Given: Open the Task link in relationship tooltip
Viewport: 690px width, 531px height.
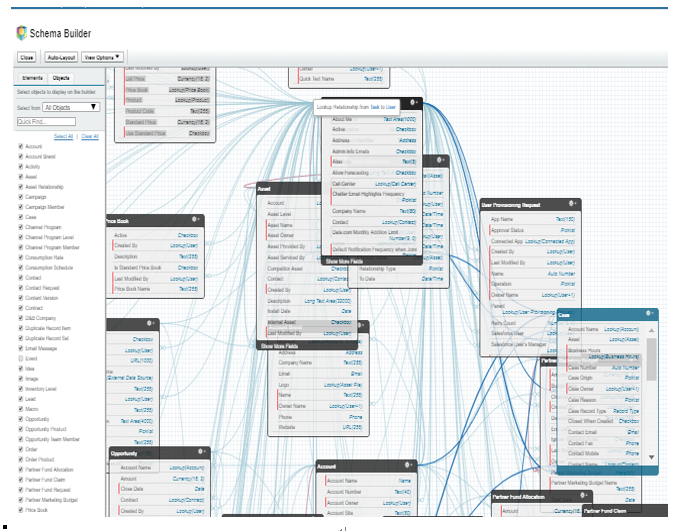Looking at the screenshot, I should tap(374, 107).
